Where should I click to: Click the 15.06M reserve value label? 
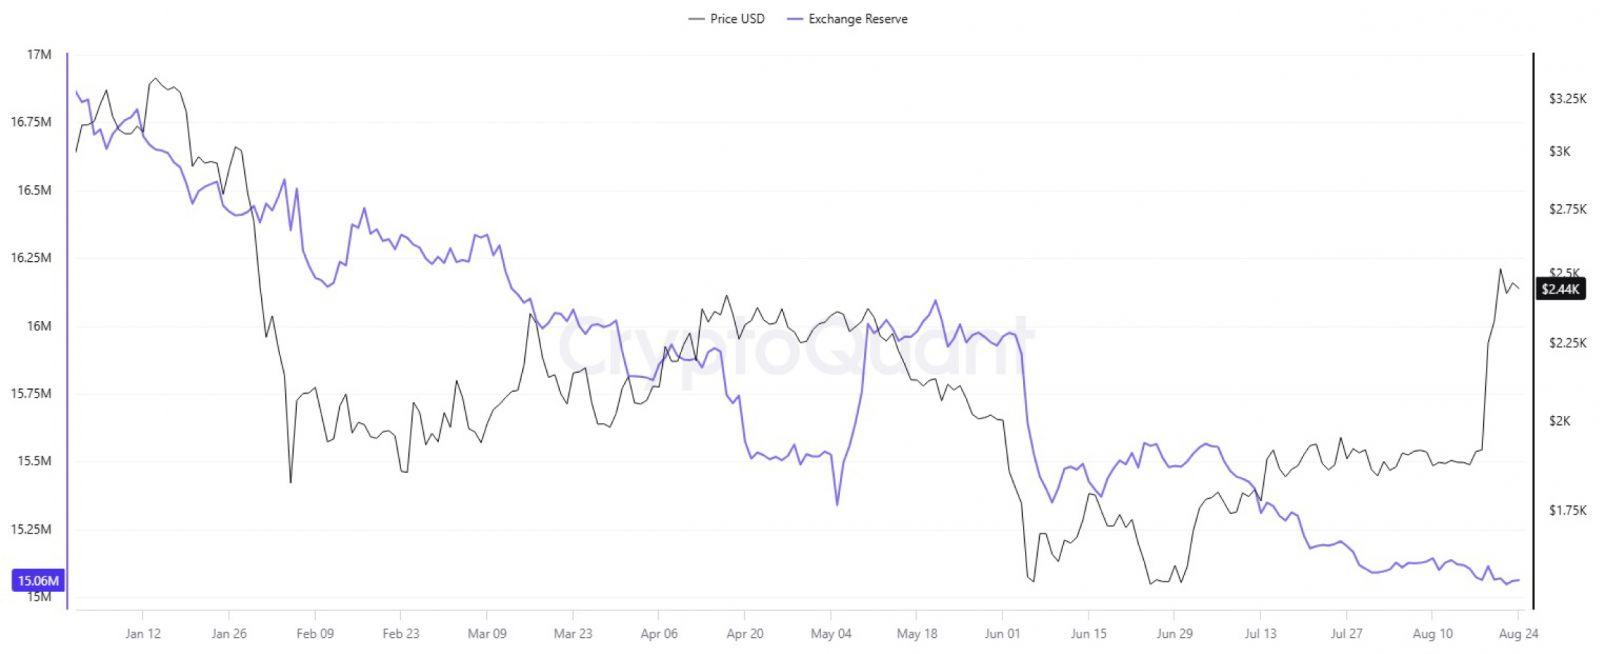point(38,581)
